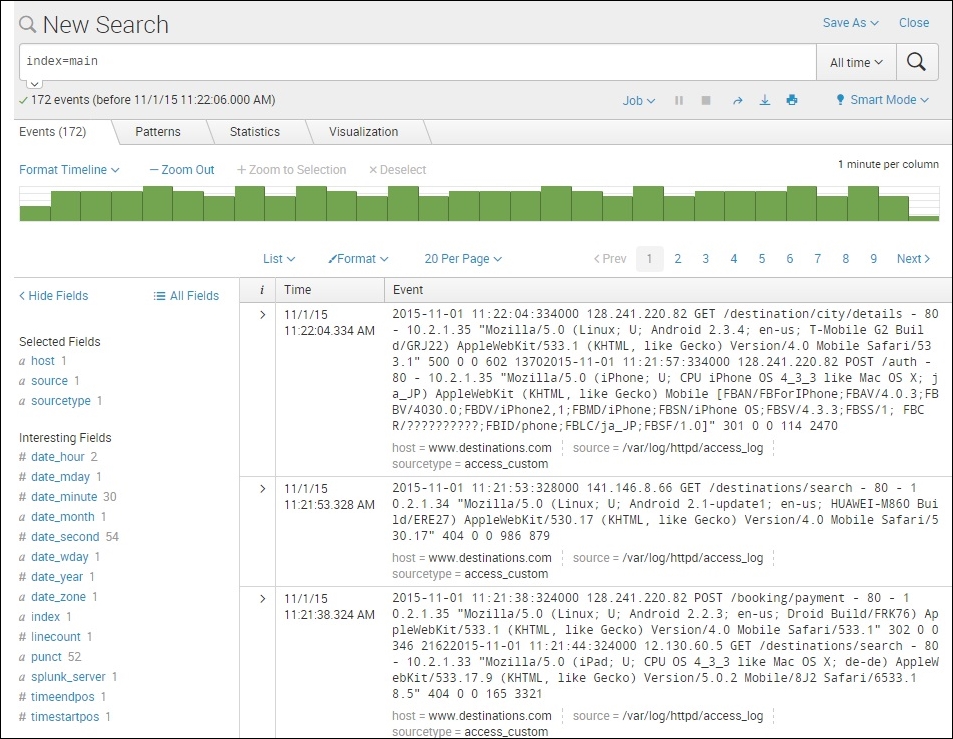953x739 pixels.
Task: Click the magnifying glass search button
Action: pyautogui.click(x=916, y=62)
